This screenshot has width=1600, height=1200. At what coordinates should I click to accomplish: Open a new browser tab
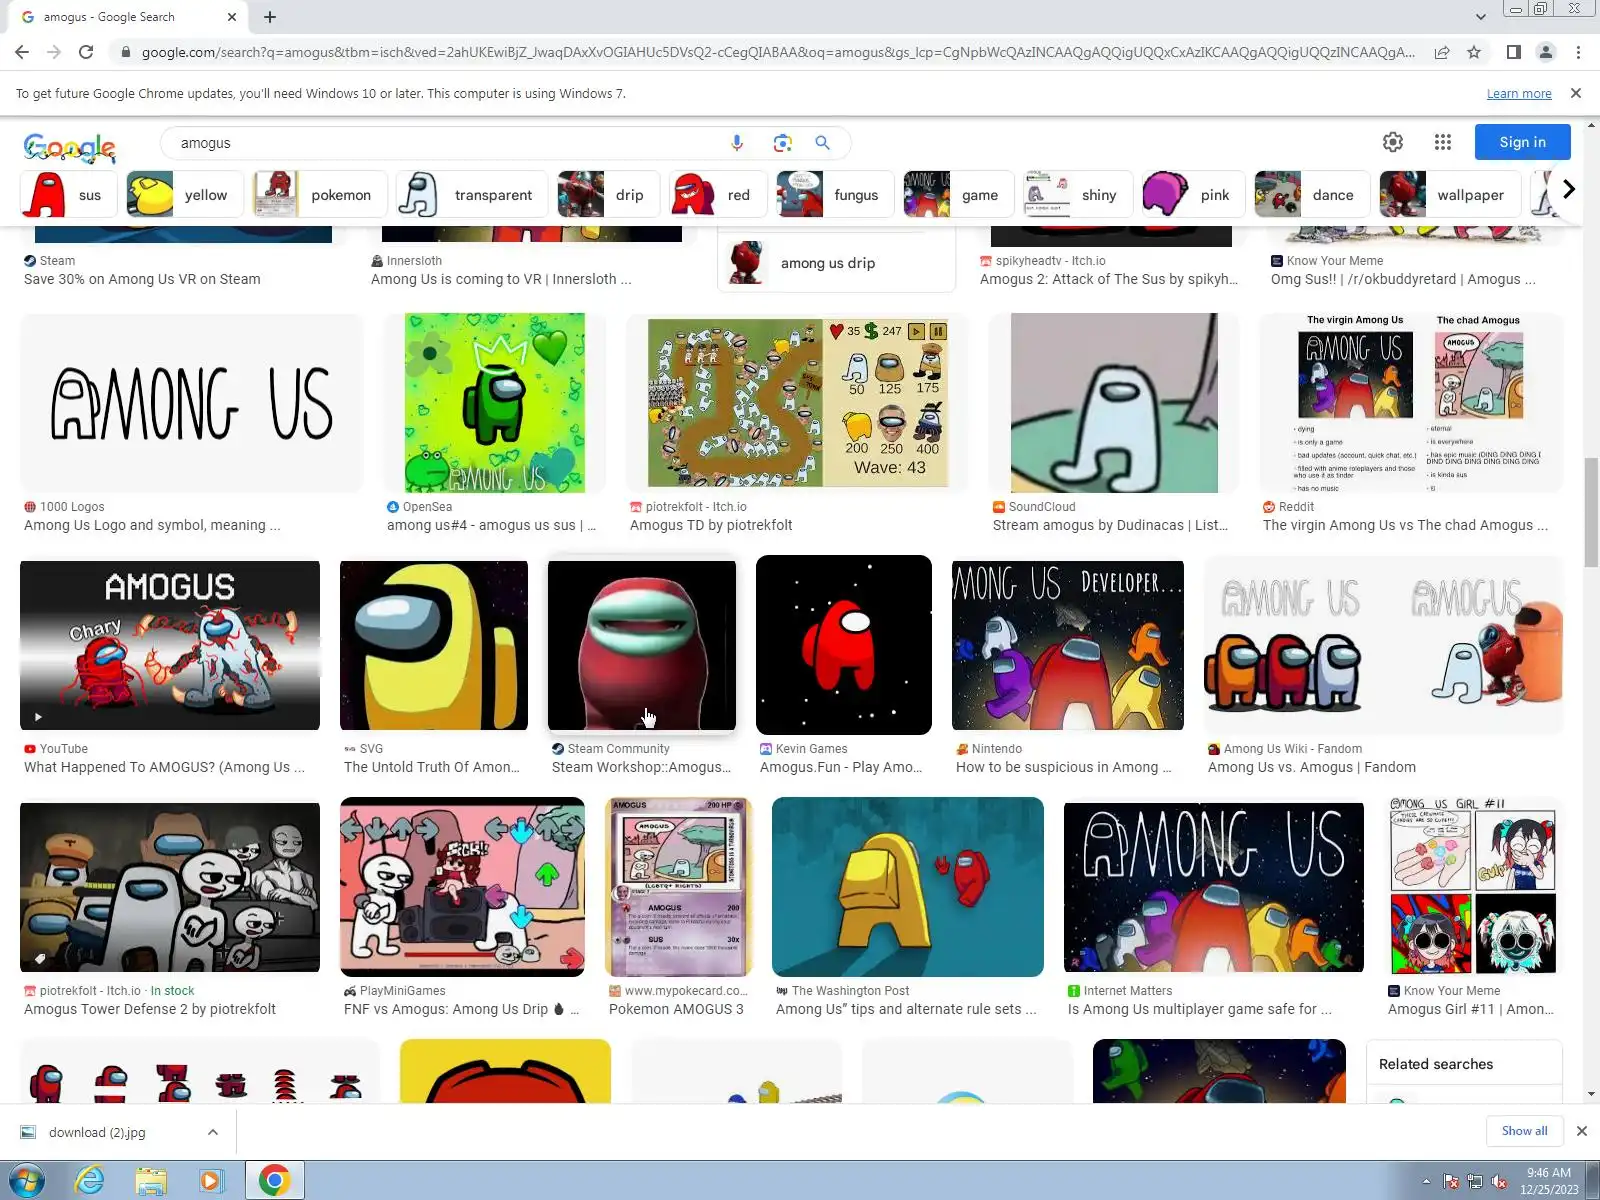pos(270,17)
